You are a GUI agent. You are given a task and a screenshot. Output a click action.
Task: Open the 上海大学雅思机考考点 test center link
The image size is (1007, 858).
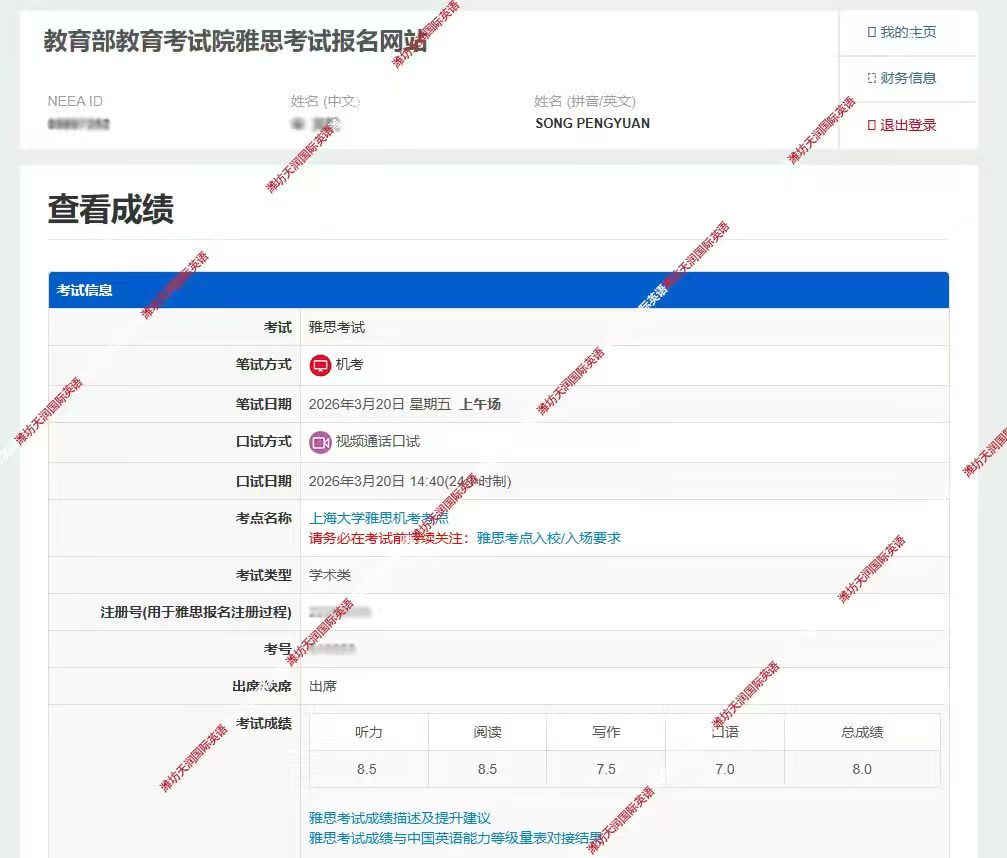(379, 519)
